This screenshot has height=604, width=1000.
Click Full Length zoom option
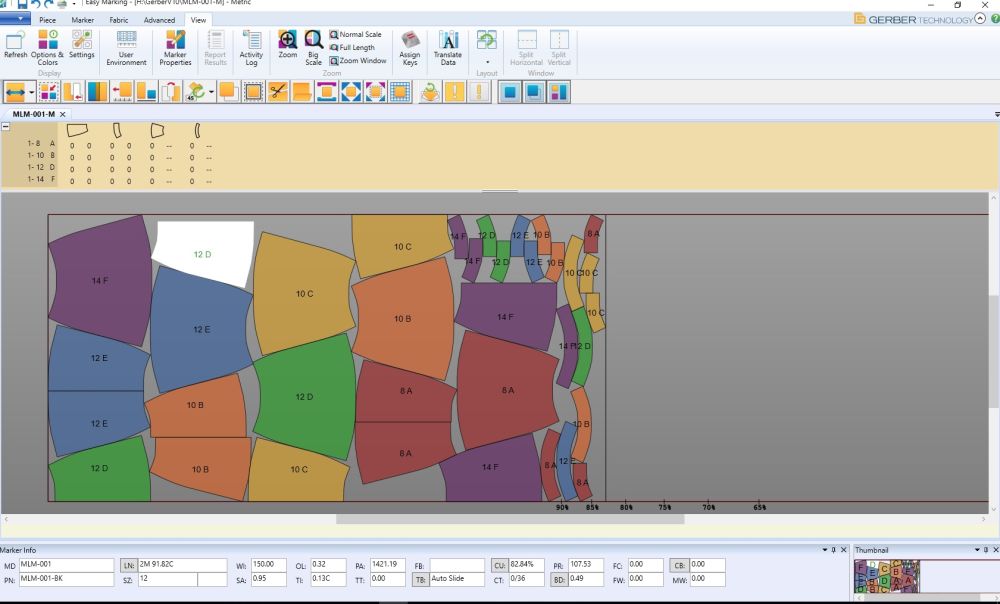pyautogui.click(x=352, y=47)
